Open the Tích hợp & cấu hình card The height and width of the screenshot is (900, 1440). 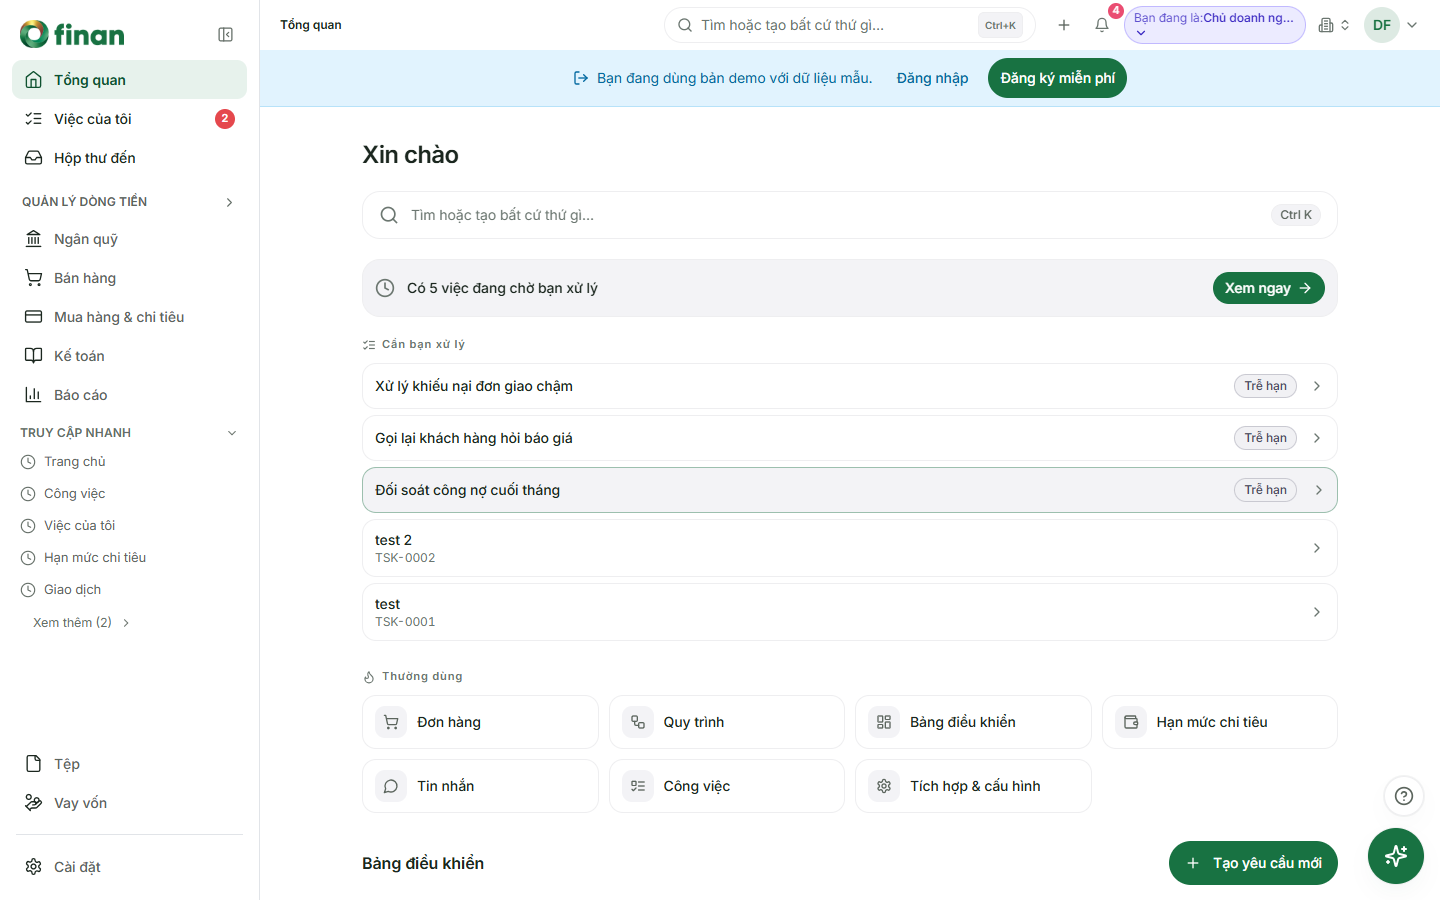pos(973,786)
